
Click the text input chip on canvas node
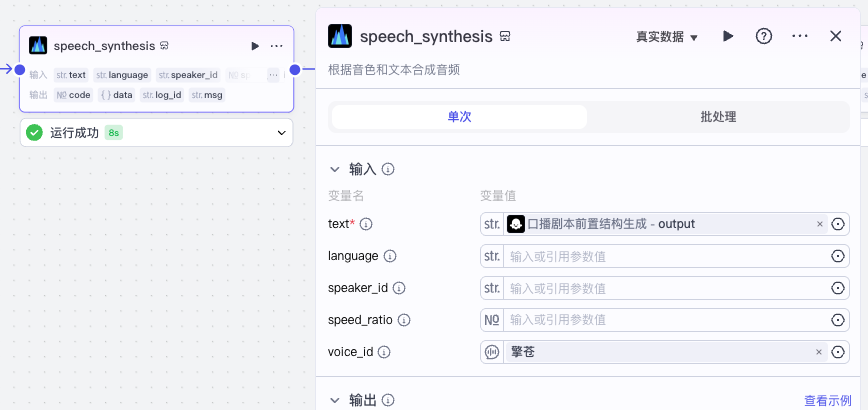point(71,75)
